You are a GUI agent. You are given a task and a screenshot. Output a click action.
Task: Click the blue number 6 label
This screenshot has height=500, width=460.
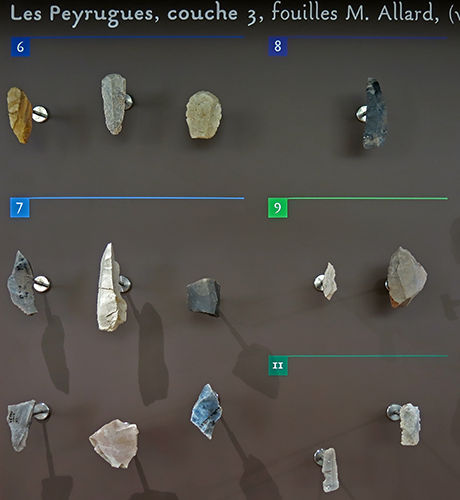click(x=20, y=47)
